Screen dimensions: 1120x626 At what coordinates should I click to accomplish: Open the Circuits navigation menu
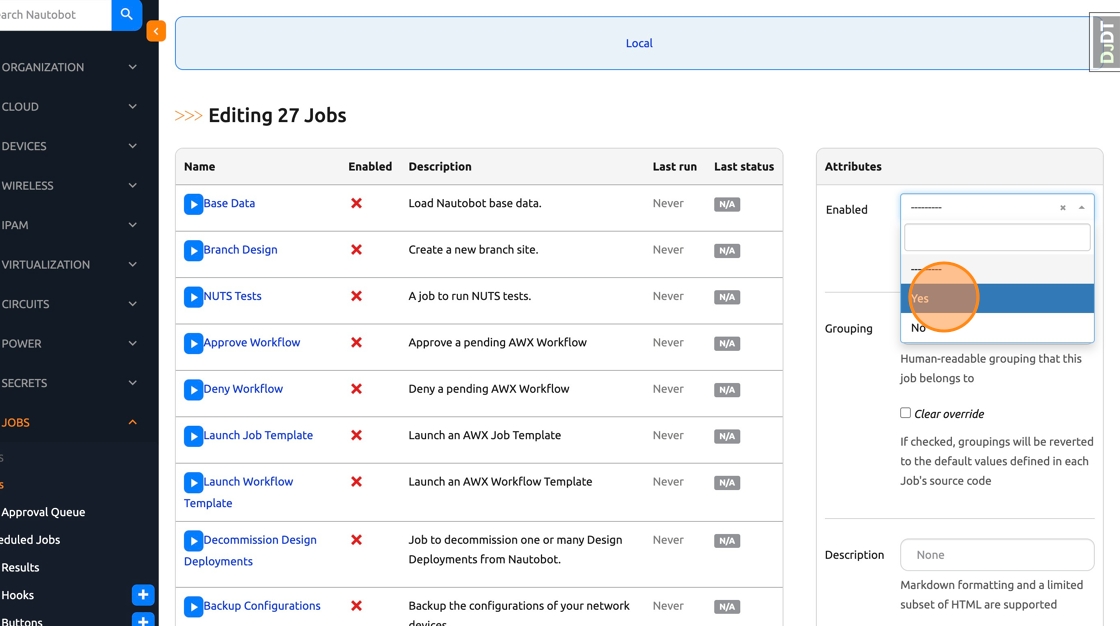70,304
